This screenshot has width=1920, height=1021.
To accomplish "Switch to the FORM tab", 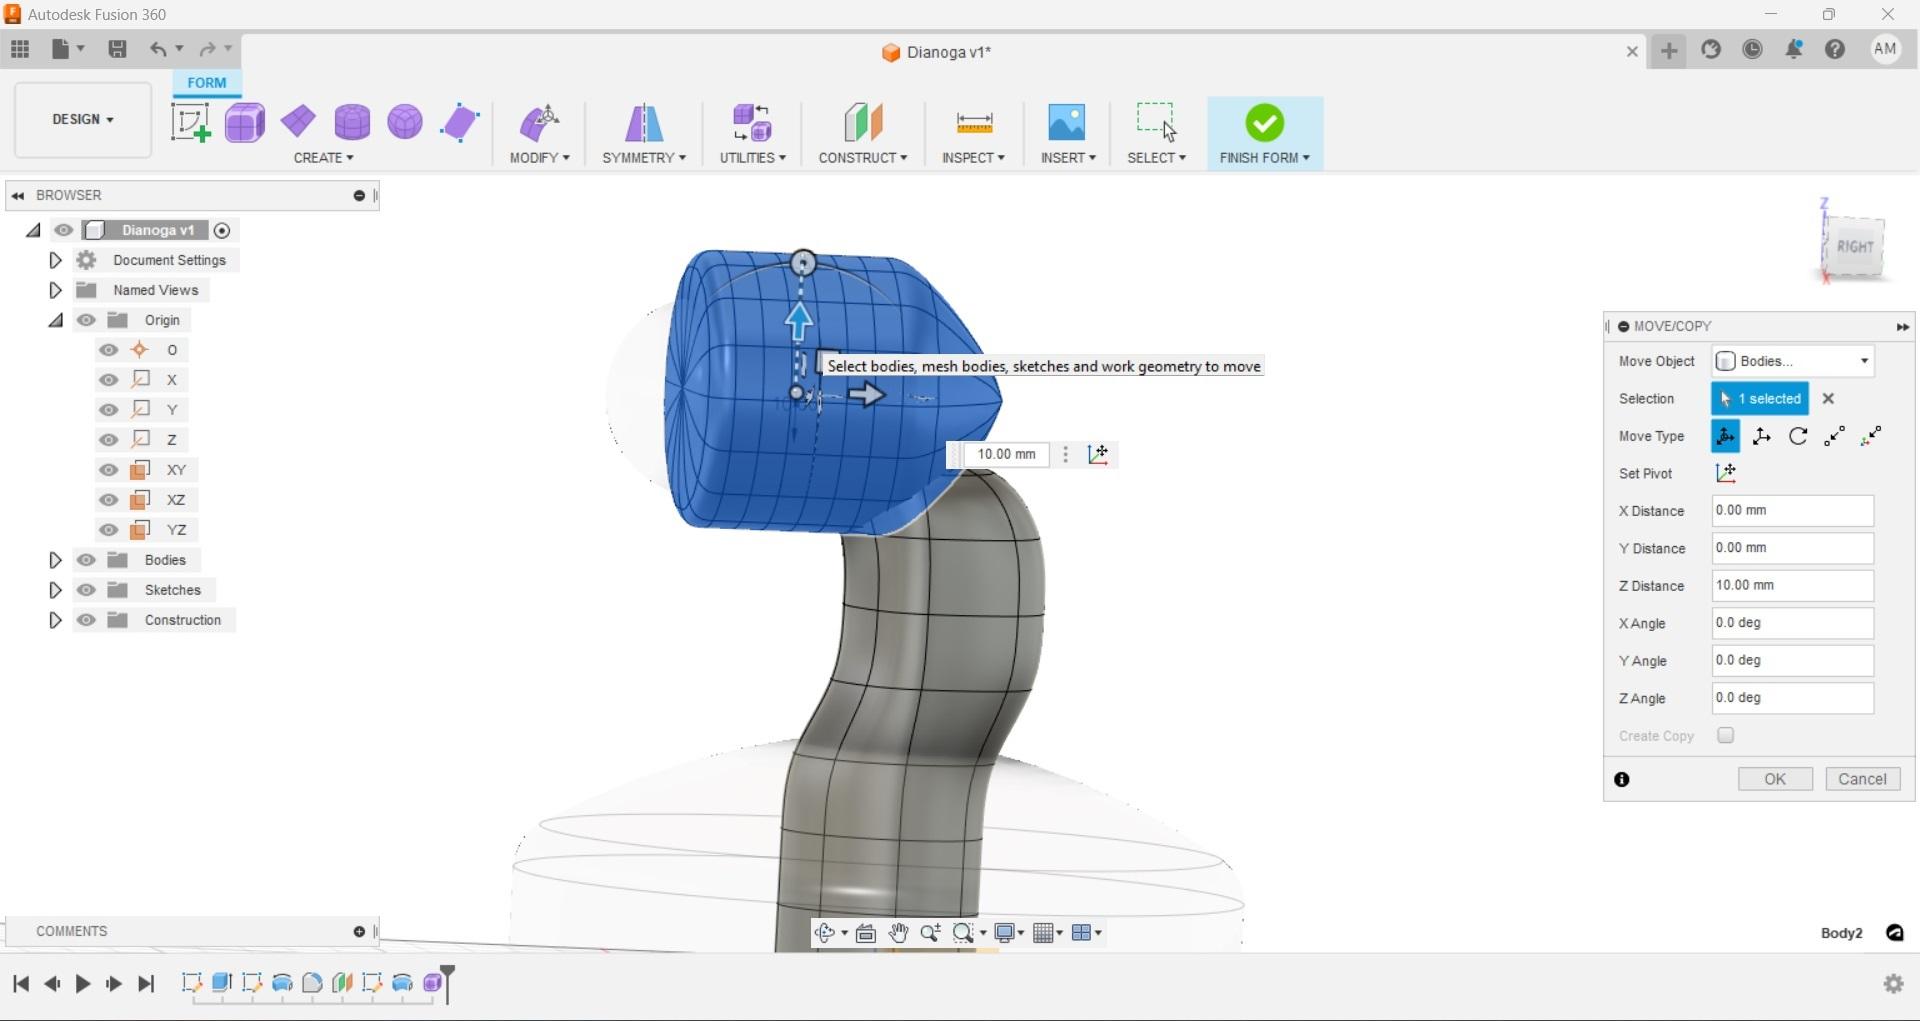I will [207, 83].
